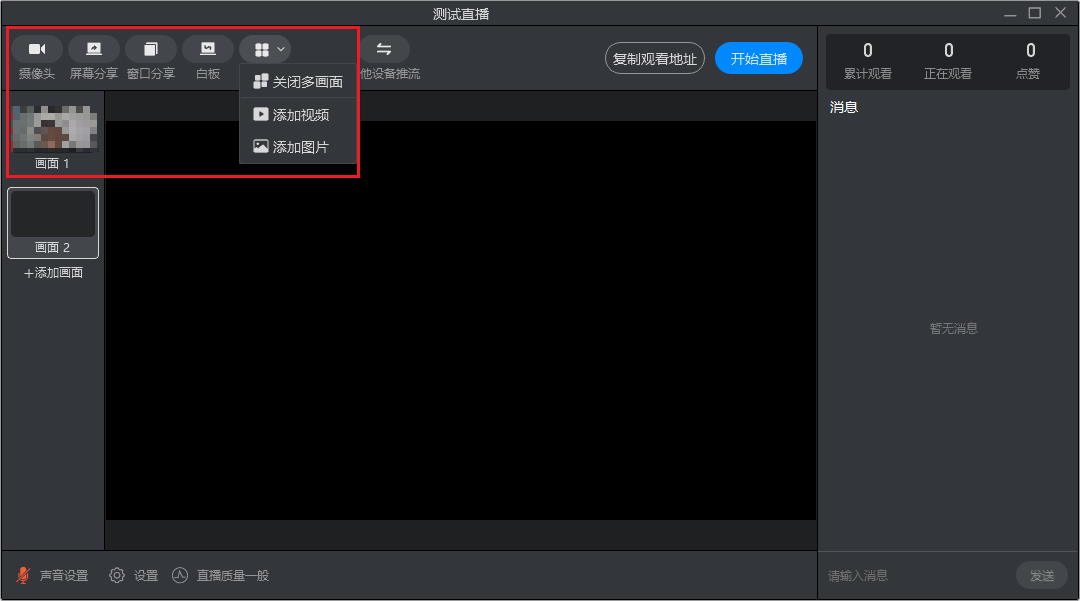
Task: Check 直播质量一般 stream quality status
Action: tap(233, 576)
